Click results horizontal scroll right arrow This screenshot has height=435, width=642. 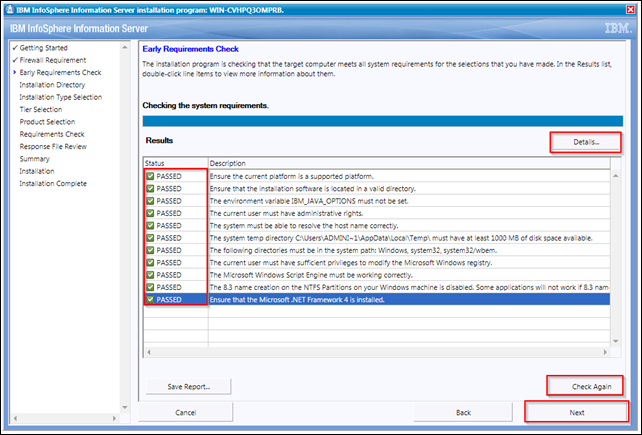[x=605, y=352]
